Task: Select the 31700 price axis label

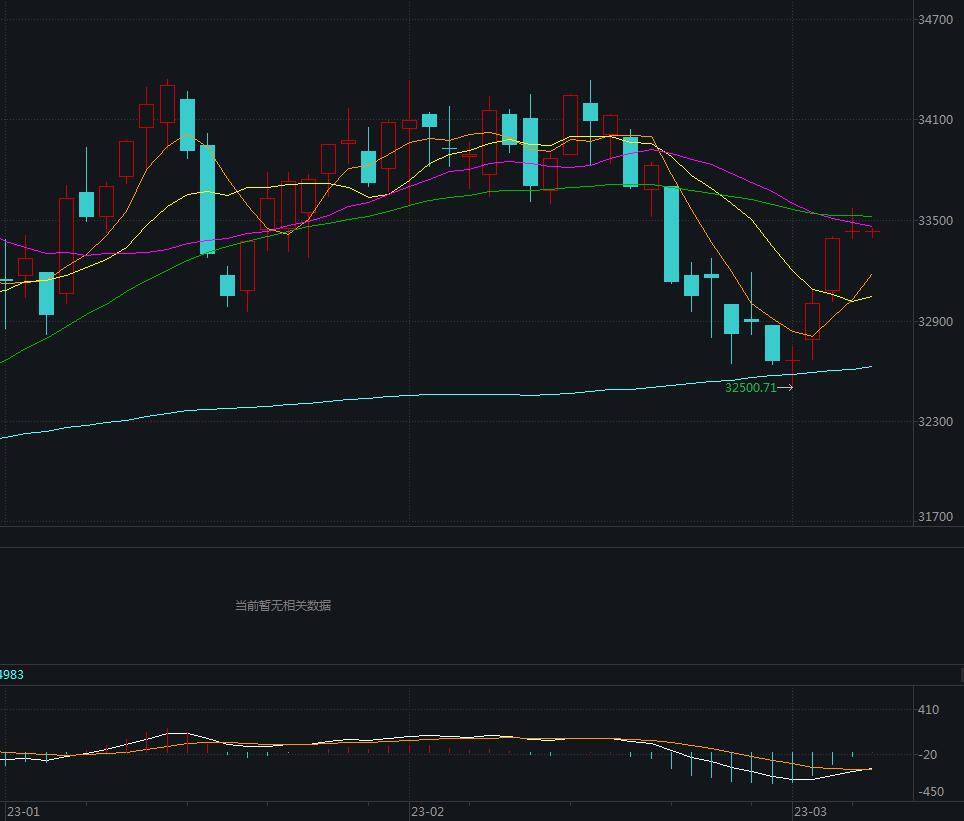Action: (x=935, y=517)
